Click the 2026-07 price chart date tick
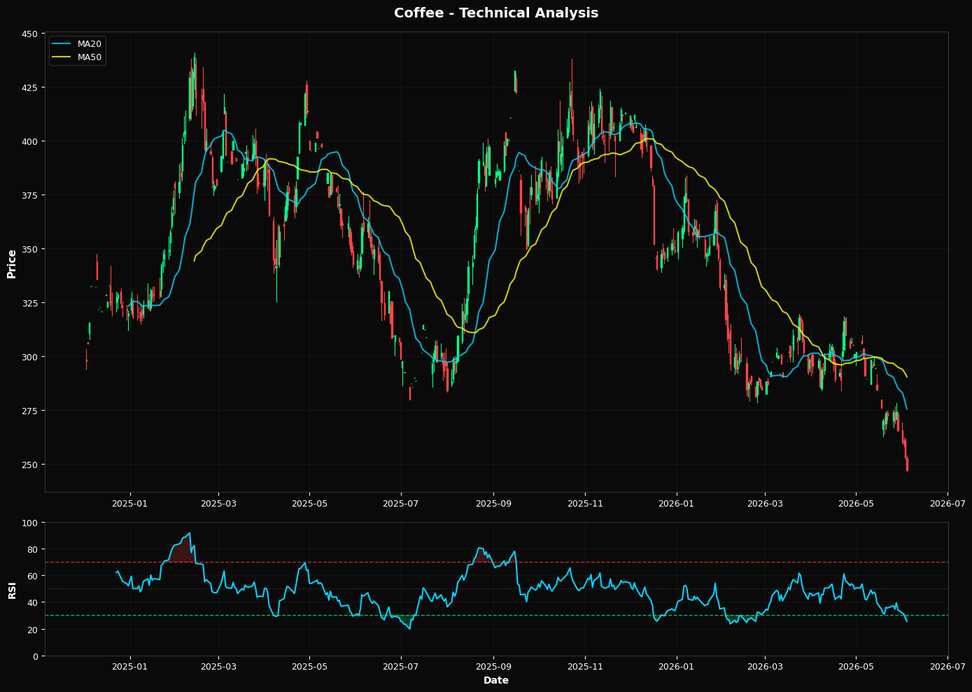The image size is (972, 692). point(947,503)
